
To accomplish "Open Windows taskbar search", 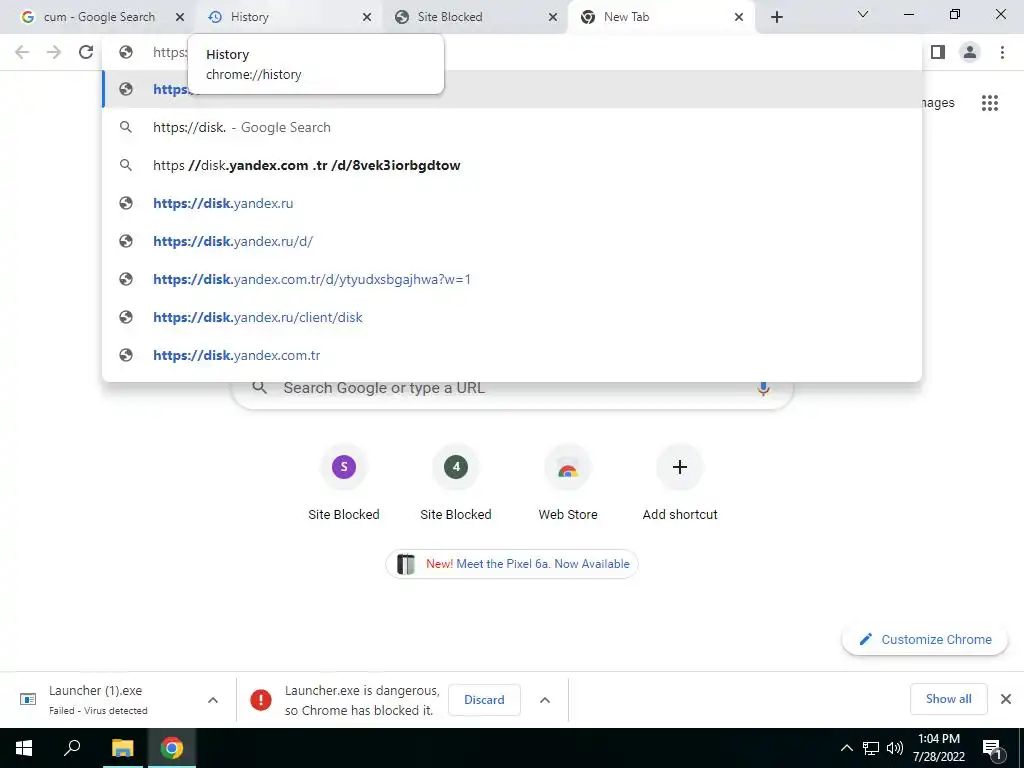I will 72,748.
